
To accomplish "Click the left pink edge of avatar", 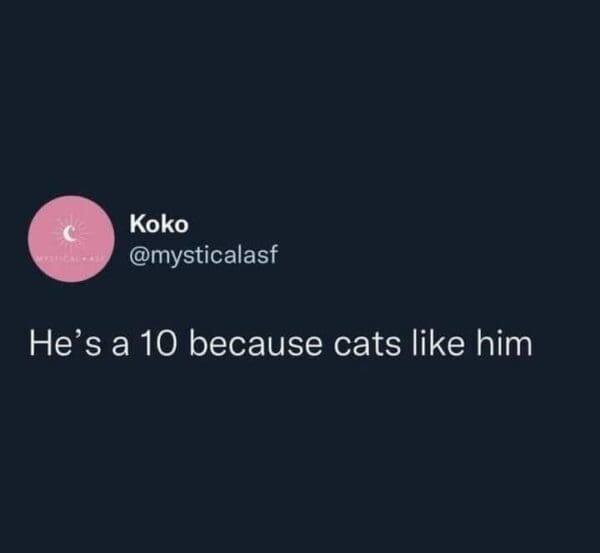I will [x=36, y=241].
